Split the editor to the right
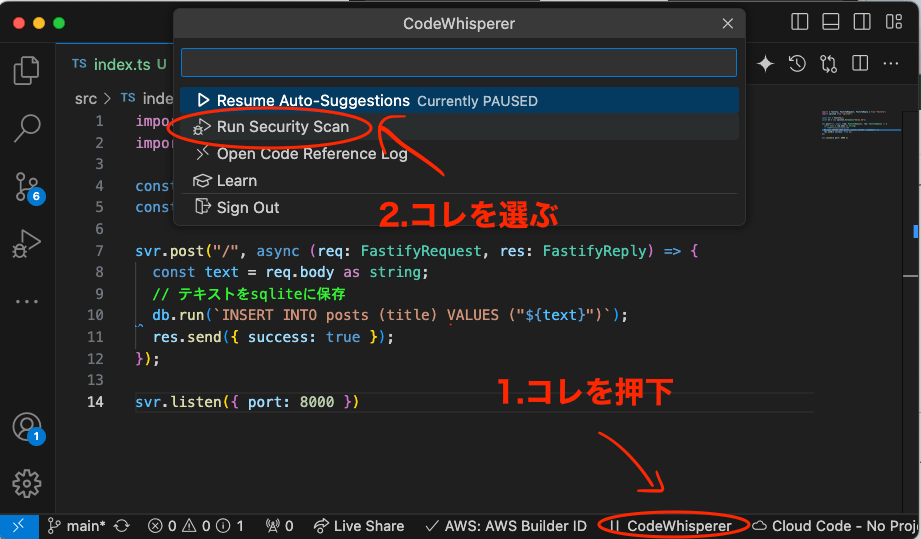Viewport: 921px width, 539px height. click(x=860, y=63)
